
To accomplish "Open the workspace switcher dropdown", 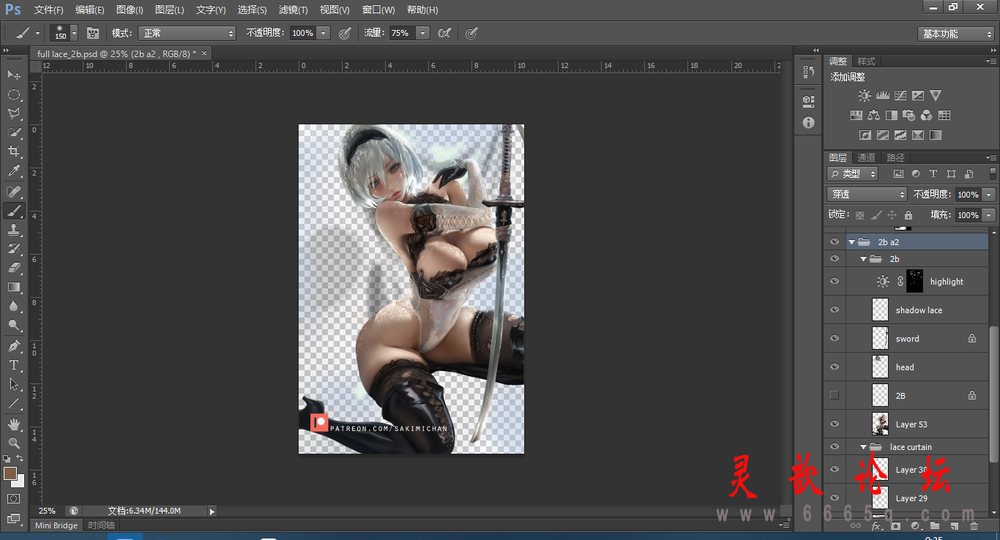I will [955, 34].
